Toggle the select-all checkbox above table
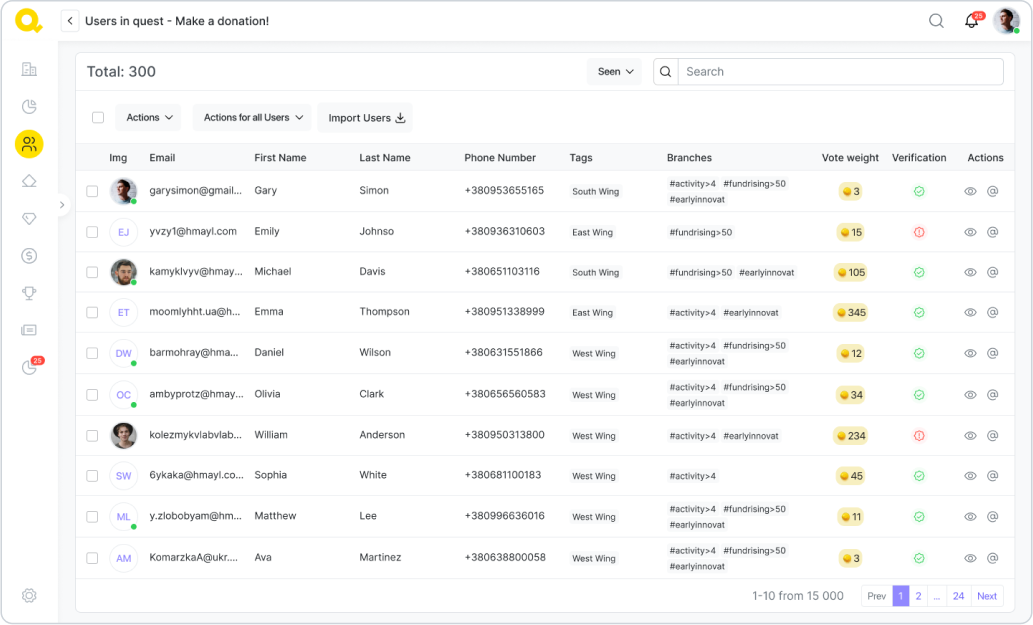The image size is (1033, 625). [x=98, y=118]
